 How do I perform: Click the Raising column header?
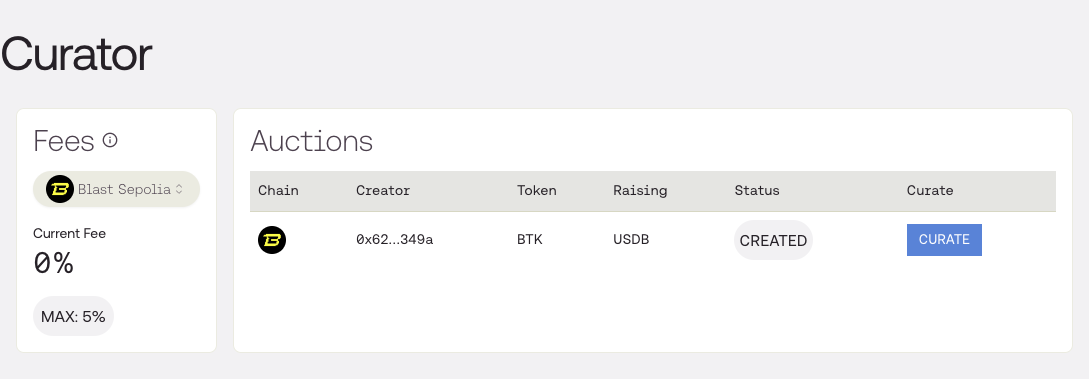640,190
